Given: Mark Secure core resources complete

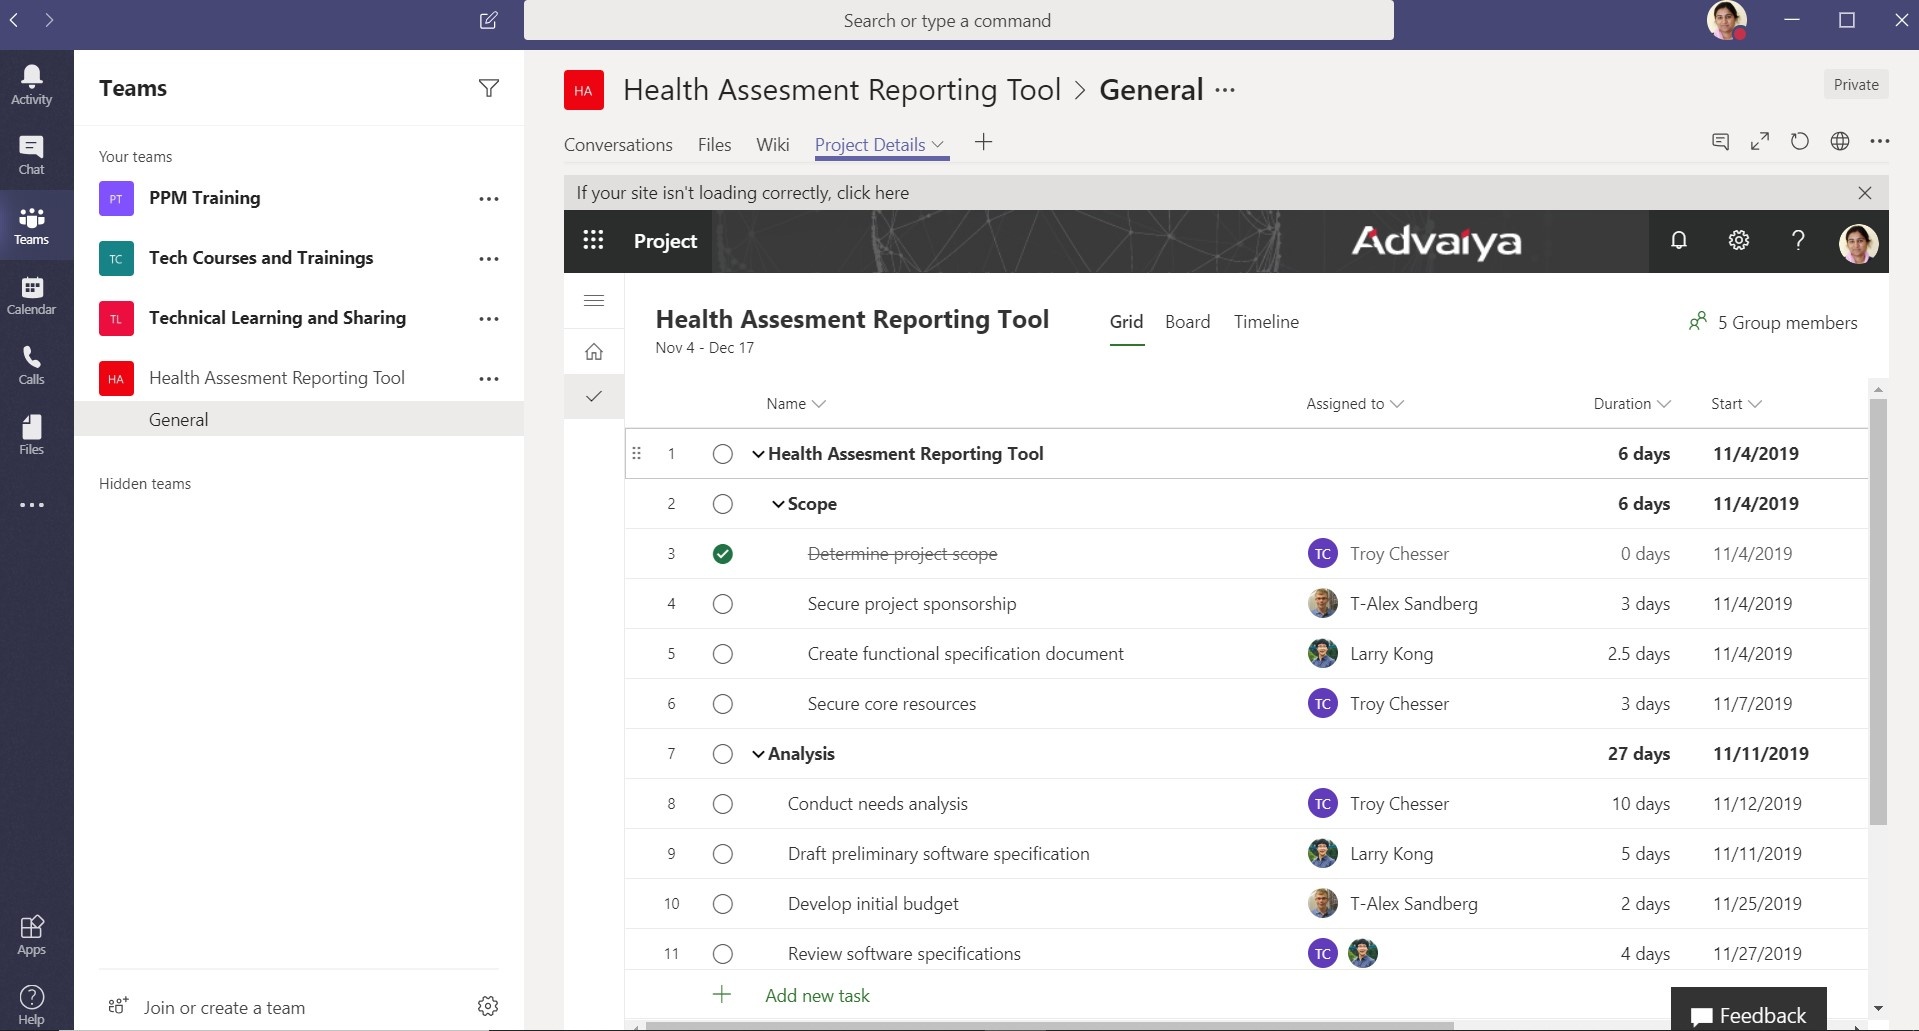Looking at the screenshot, I should click(x=723, y=704).
